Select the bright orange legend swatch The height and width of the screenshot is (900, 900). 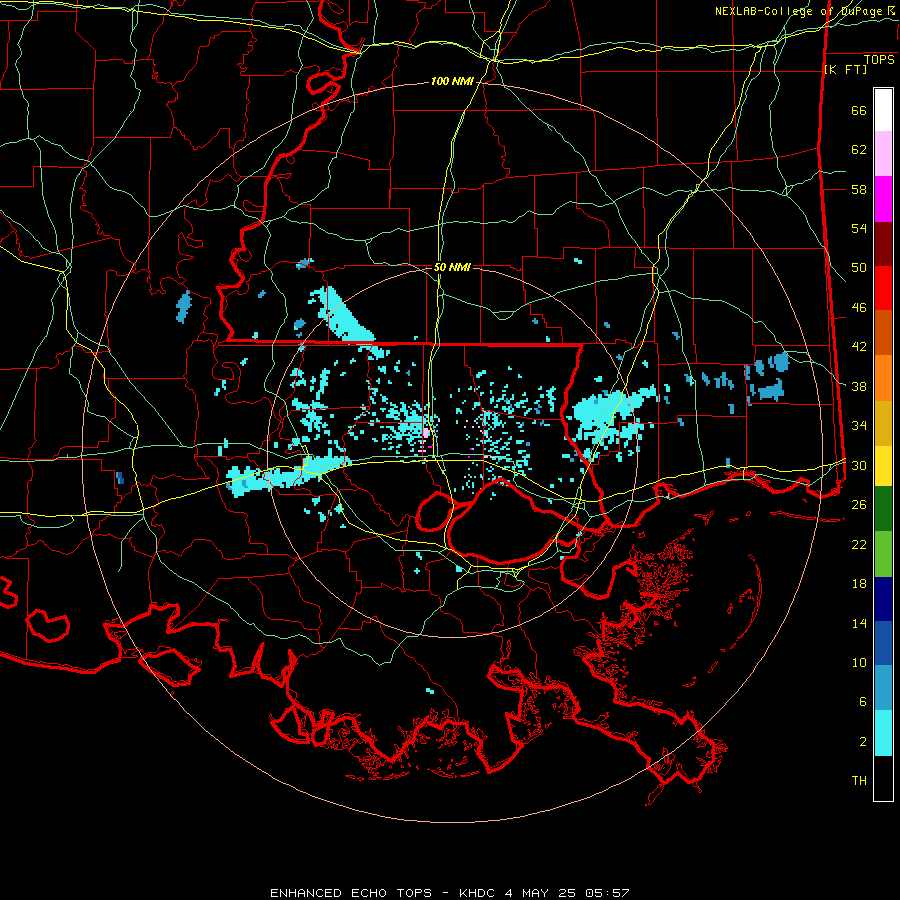pyautogui.click(x=883, y=378)
